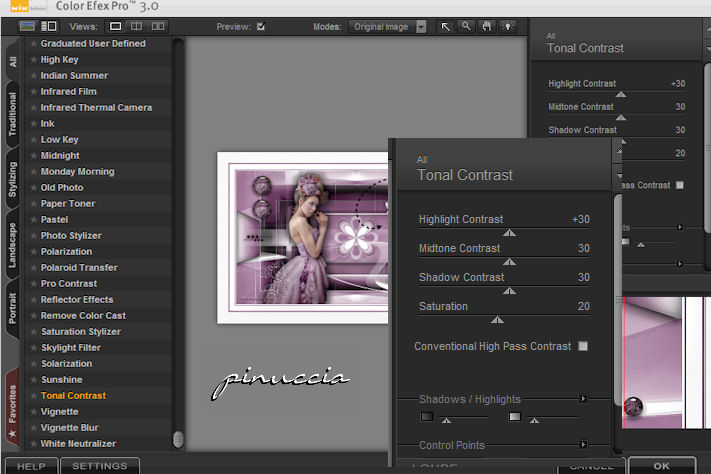
Task: Click the Nik Software logo
Action: (28, 6)
